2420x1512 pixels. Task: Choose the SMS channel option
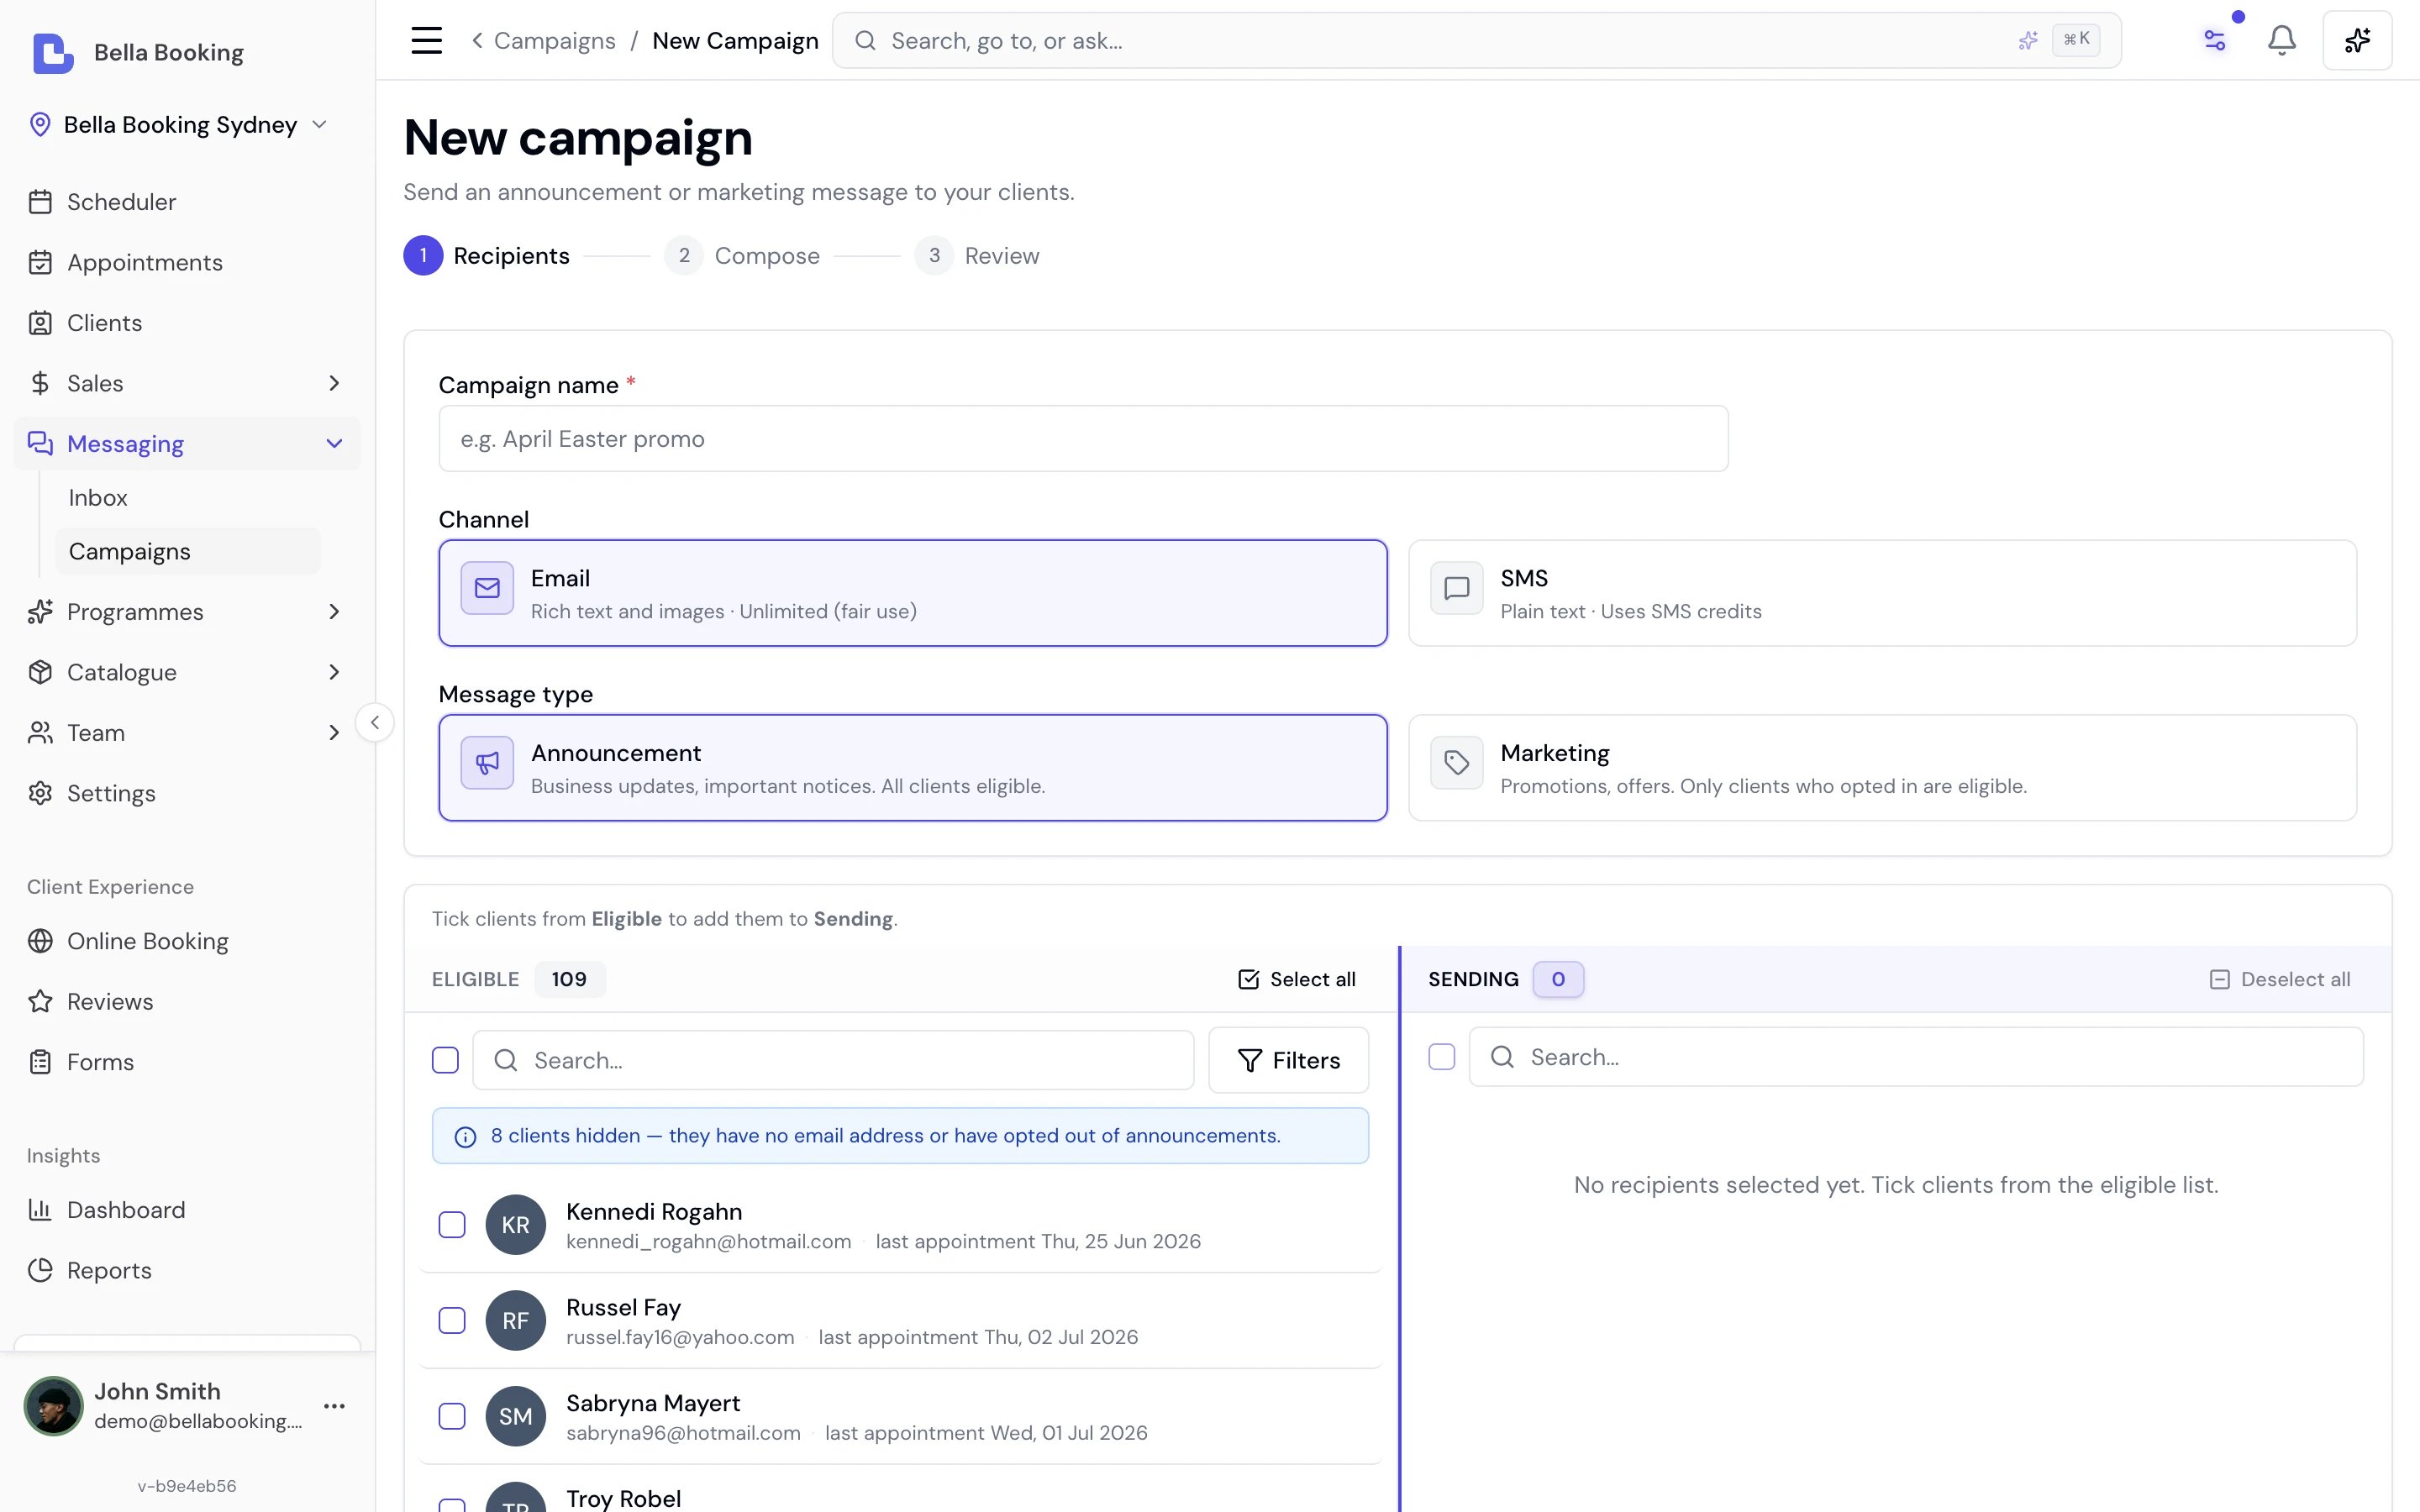pos(1882,593)
